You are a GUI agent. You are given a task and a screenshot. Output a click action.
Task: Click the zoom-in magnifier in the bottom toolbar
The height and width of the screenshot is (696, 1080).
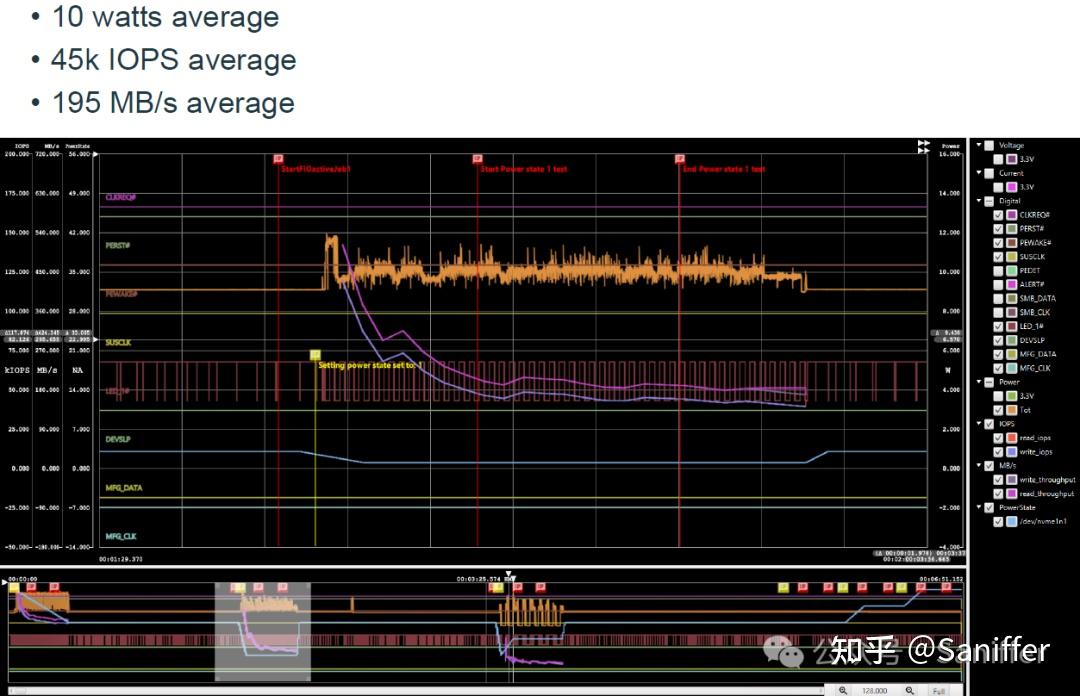(x=843, y=688)
